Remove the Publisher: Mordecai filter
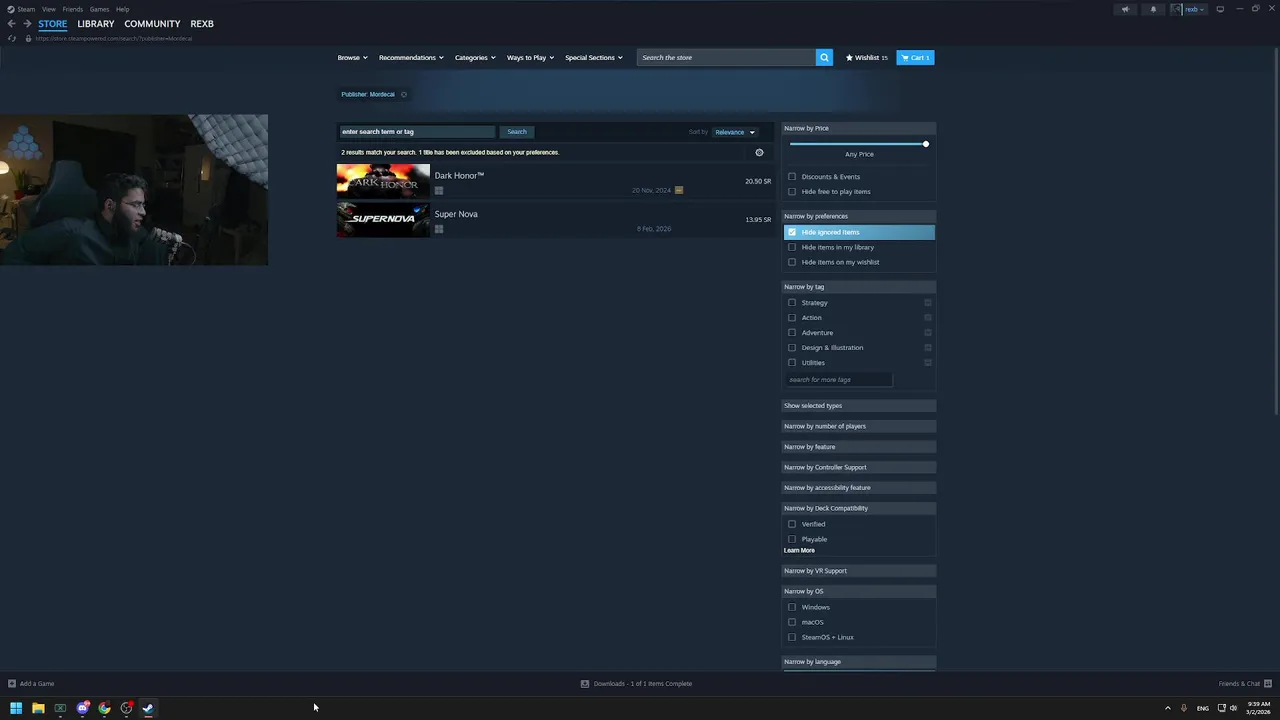1280x720 pixels. point(404,94)
